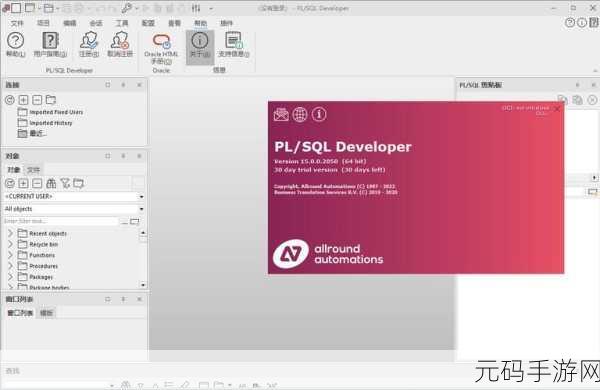Open the All objects dropdown
The image size is (600, 390).
pos(142,209)
